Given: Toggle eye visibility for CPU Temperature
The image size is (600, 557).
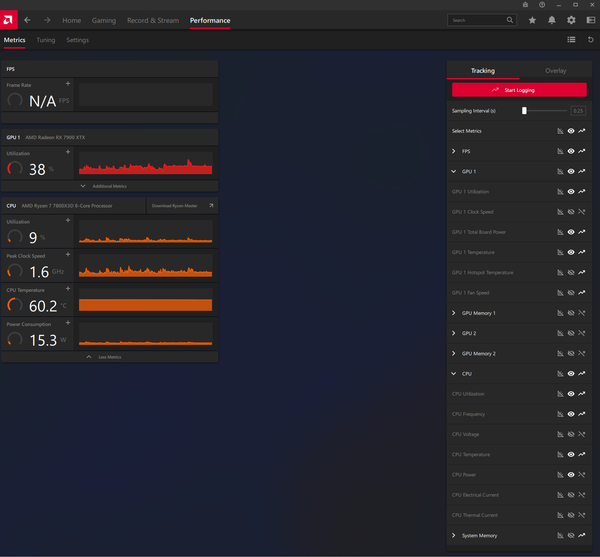Looking at the screenshot, I should pyautogui.click(x=571, y=455).
